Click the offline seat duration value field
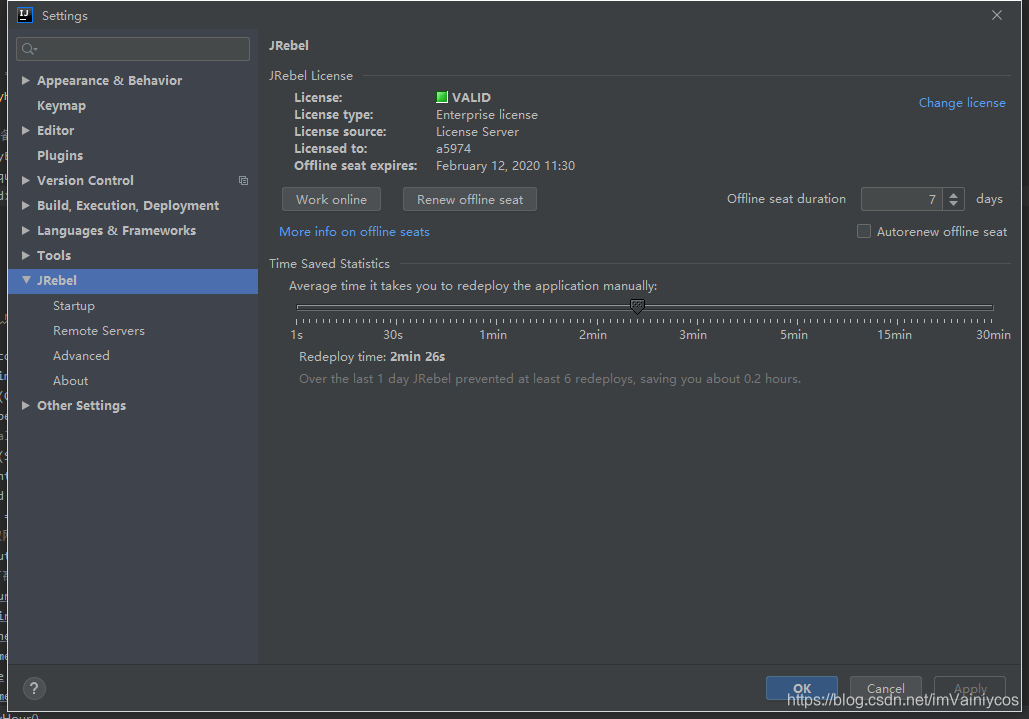Viewport: 1029px width, 719px height. click(x=902, y=199)
